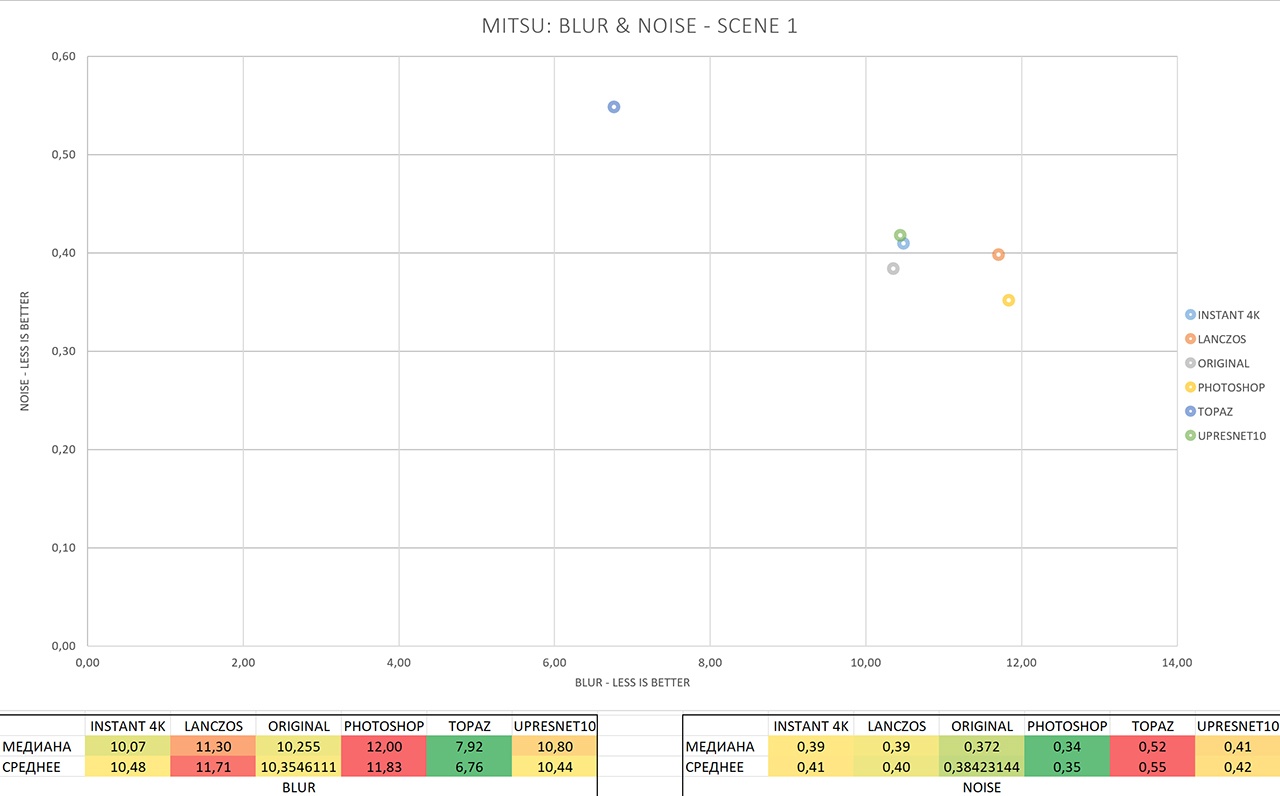Image resolution: width=1280 pixels, height=796 pixels.
Task: Select the LANCZOS orange data point in the plot
Action: coord(998,254)
